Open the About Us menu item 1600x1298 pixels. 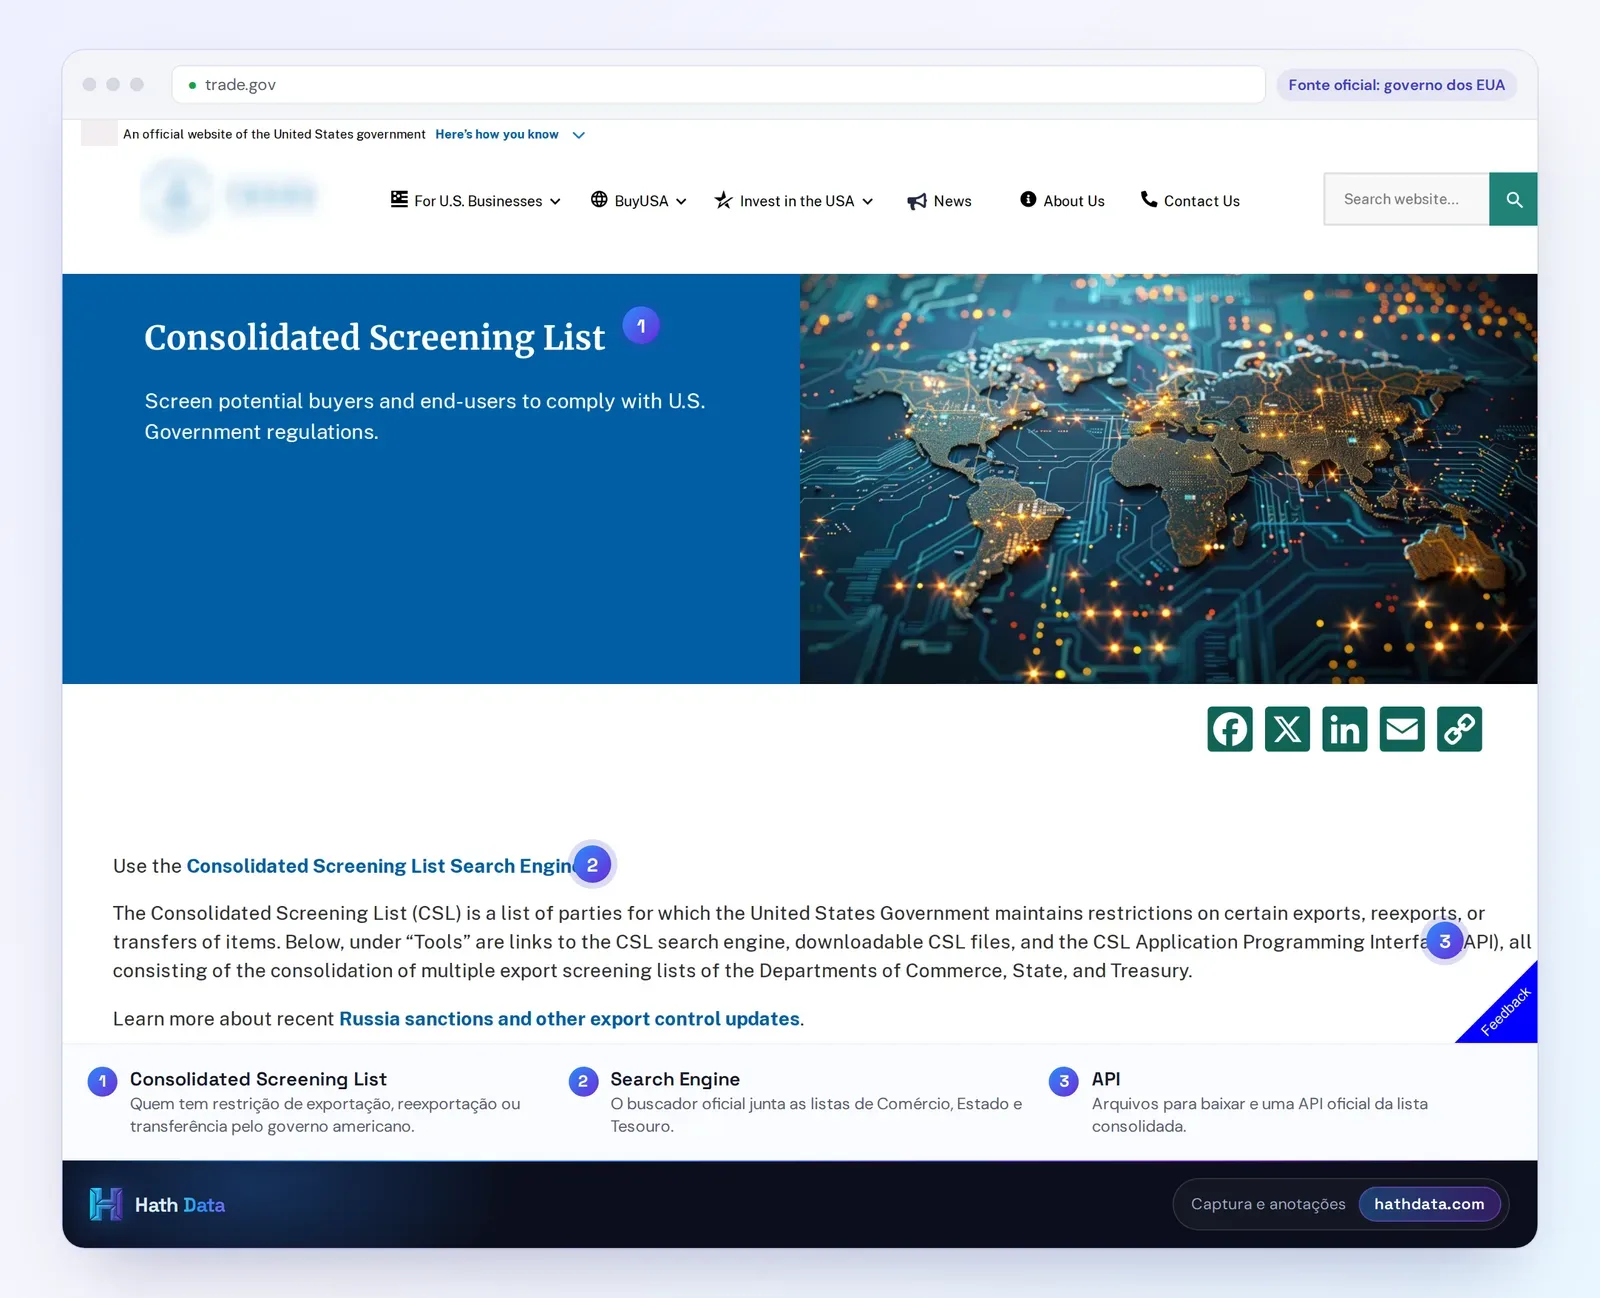pyautogui.click(x=1062, y=201)
